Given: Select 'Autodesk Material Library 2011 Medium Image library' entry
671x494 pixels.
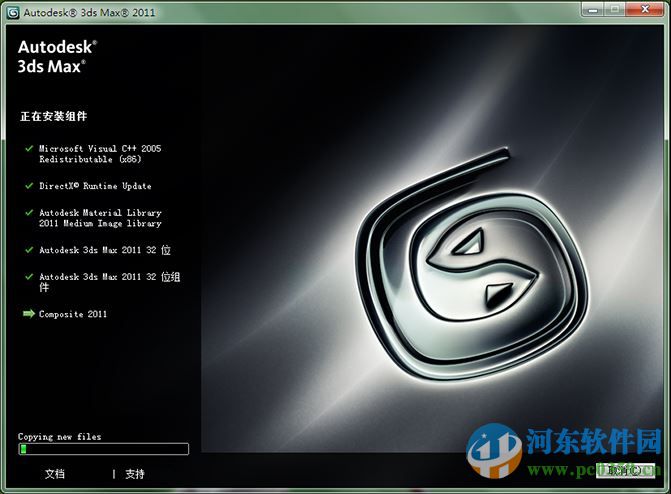Looking at the screenshot, I should click(x=100, y=218).
